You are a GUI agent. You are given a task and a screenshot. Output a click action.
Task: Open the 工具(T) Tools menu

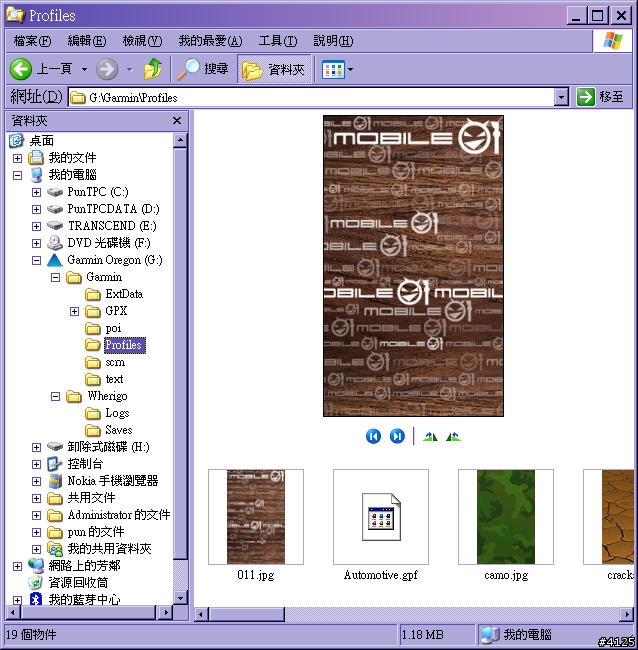(x=278, y=41)
